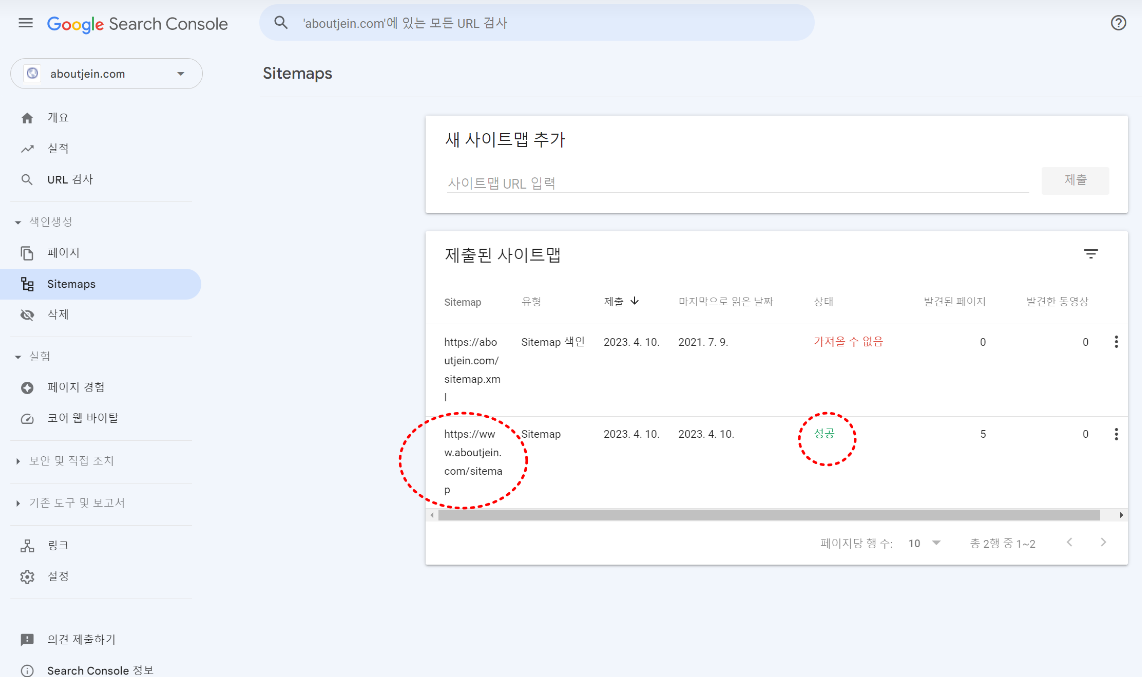Click the 사이트맵 URL 입력 input field
The width and height of the screenshot is (1142, 677).
[737, 183]
